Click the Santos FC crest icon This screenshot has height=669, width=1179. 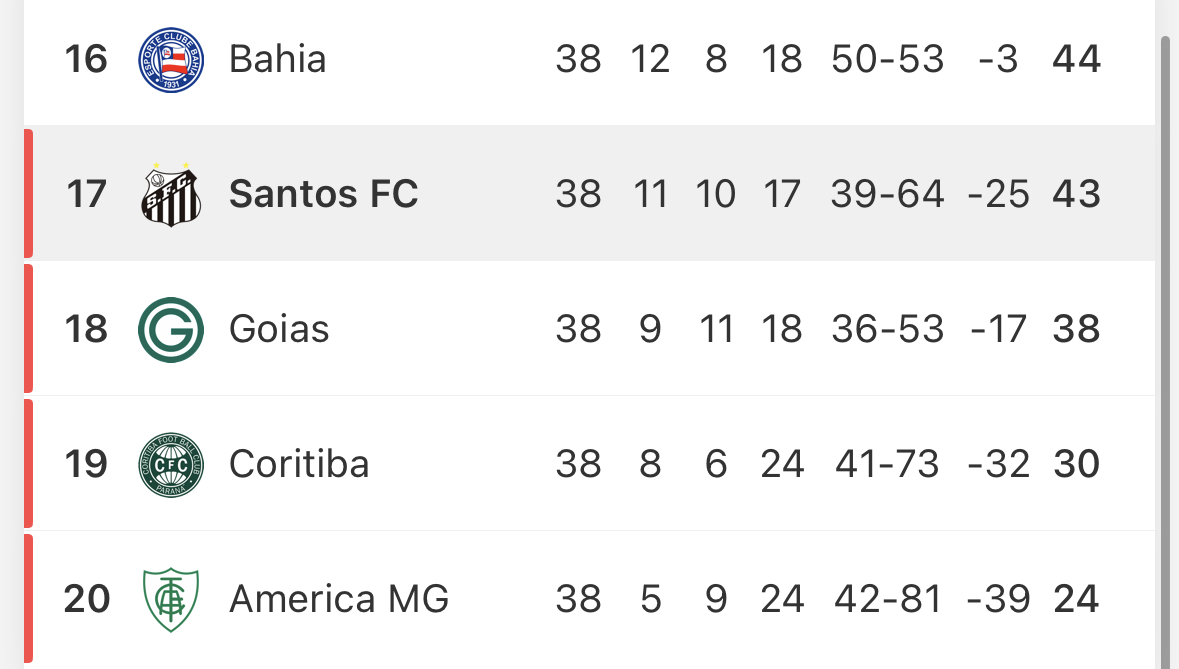point(171,195)
